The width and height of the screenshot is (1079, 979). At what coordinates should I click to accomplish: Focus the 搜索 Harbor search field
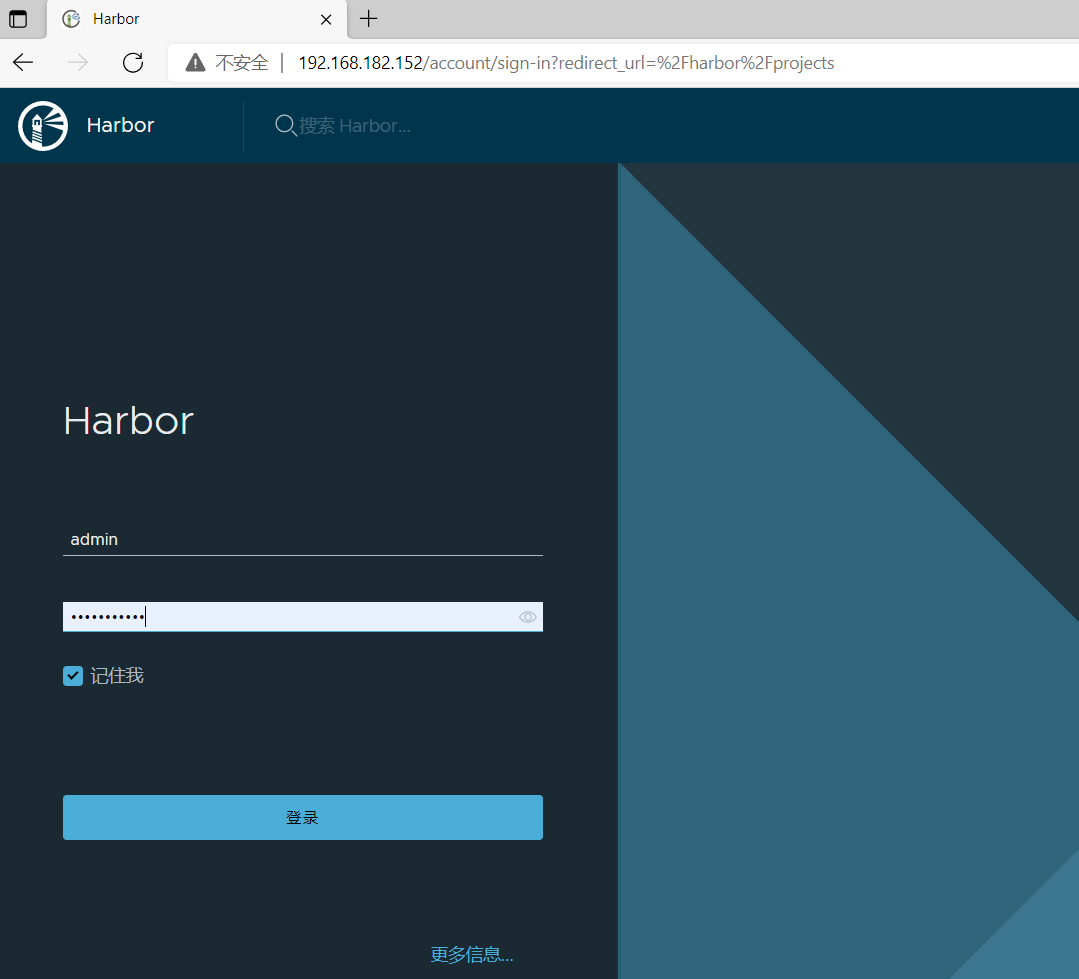pos(354,125)
